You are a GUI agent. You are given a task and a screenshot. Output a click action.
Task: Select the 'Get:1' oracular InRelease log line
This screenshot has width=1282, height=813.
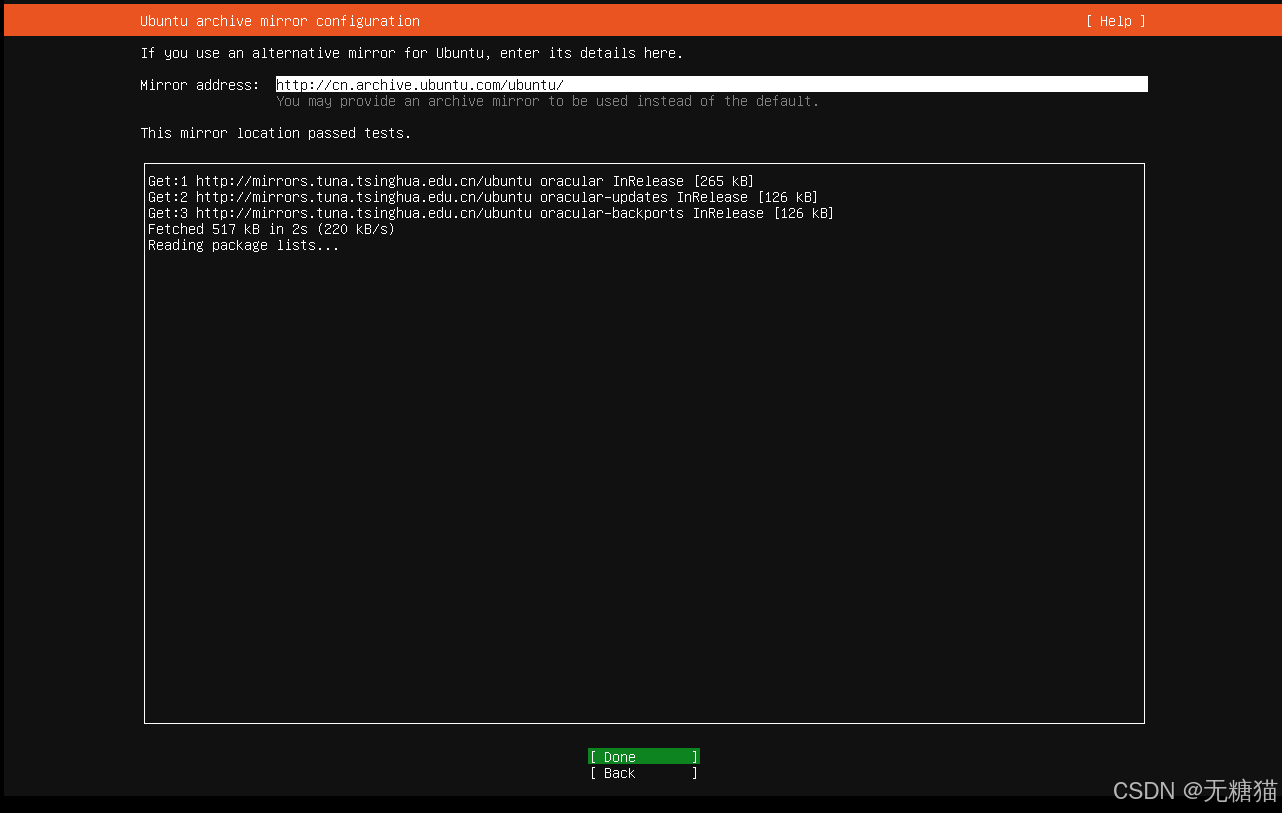coord(450,181)
